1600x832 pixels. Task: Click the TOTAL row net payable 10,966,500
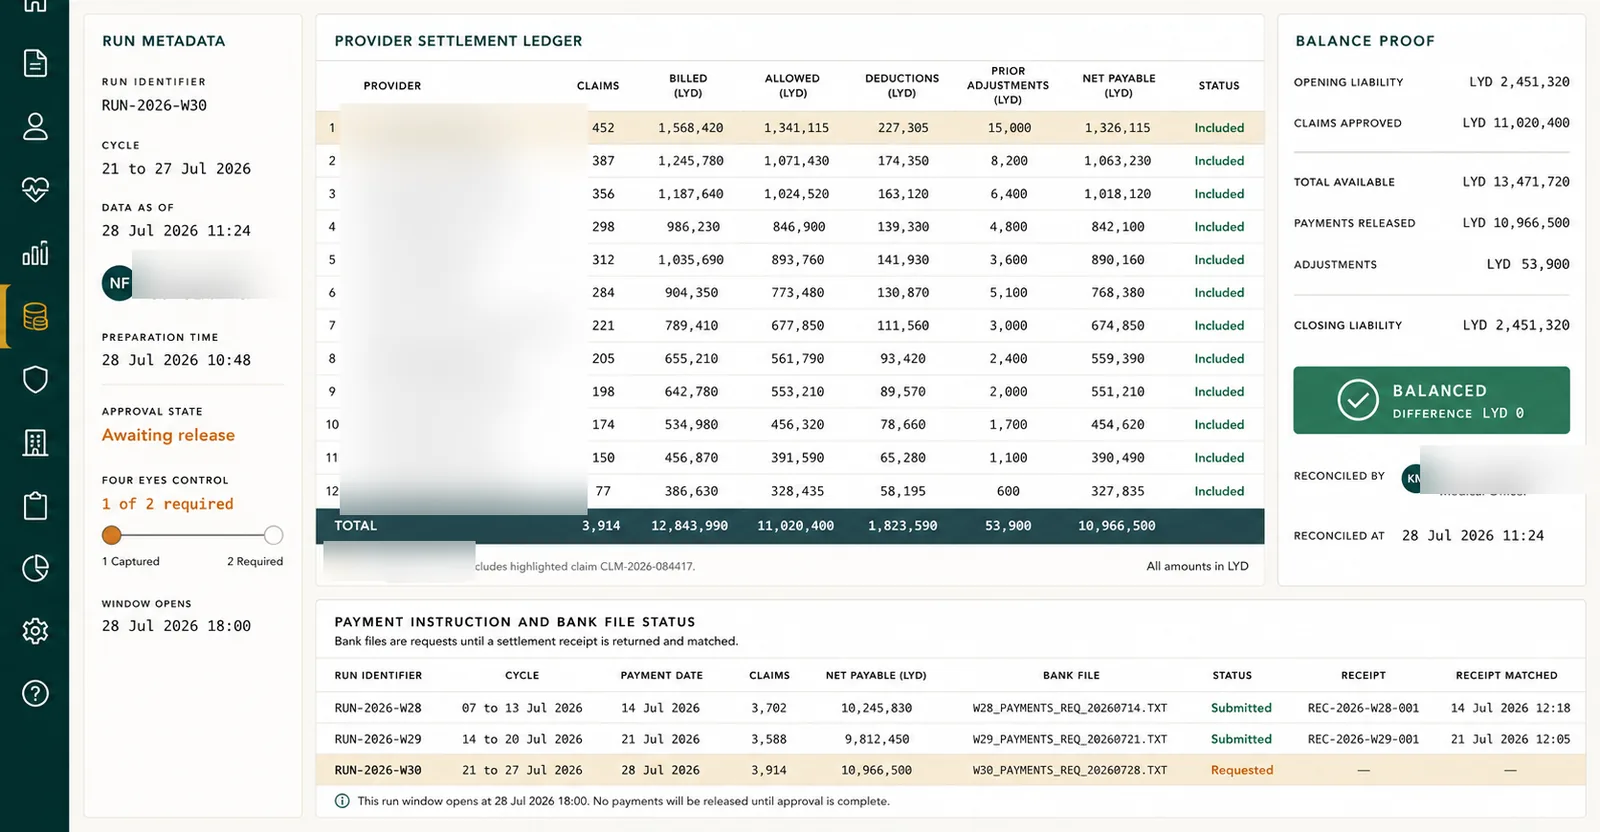pyautogui.click(x=1116, y=526)
